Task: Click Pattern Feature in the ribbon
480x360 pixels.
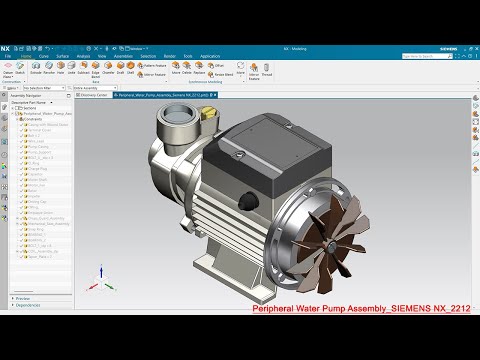Action: [152, 66]
